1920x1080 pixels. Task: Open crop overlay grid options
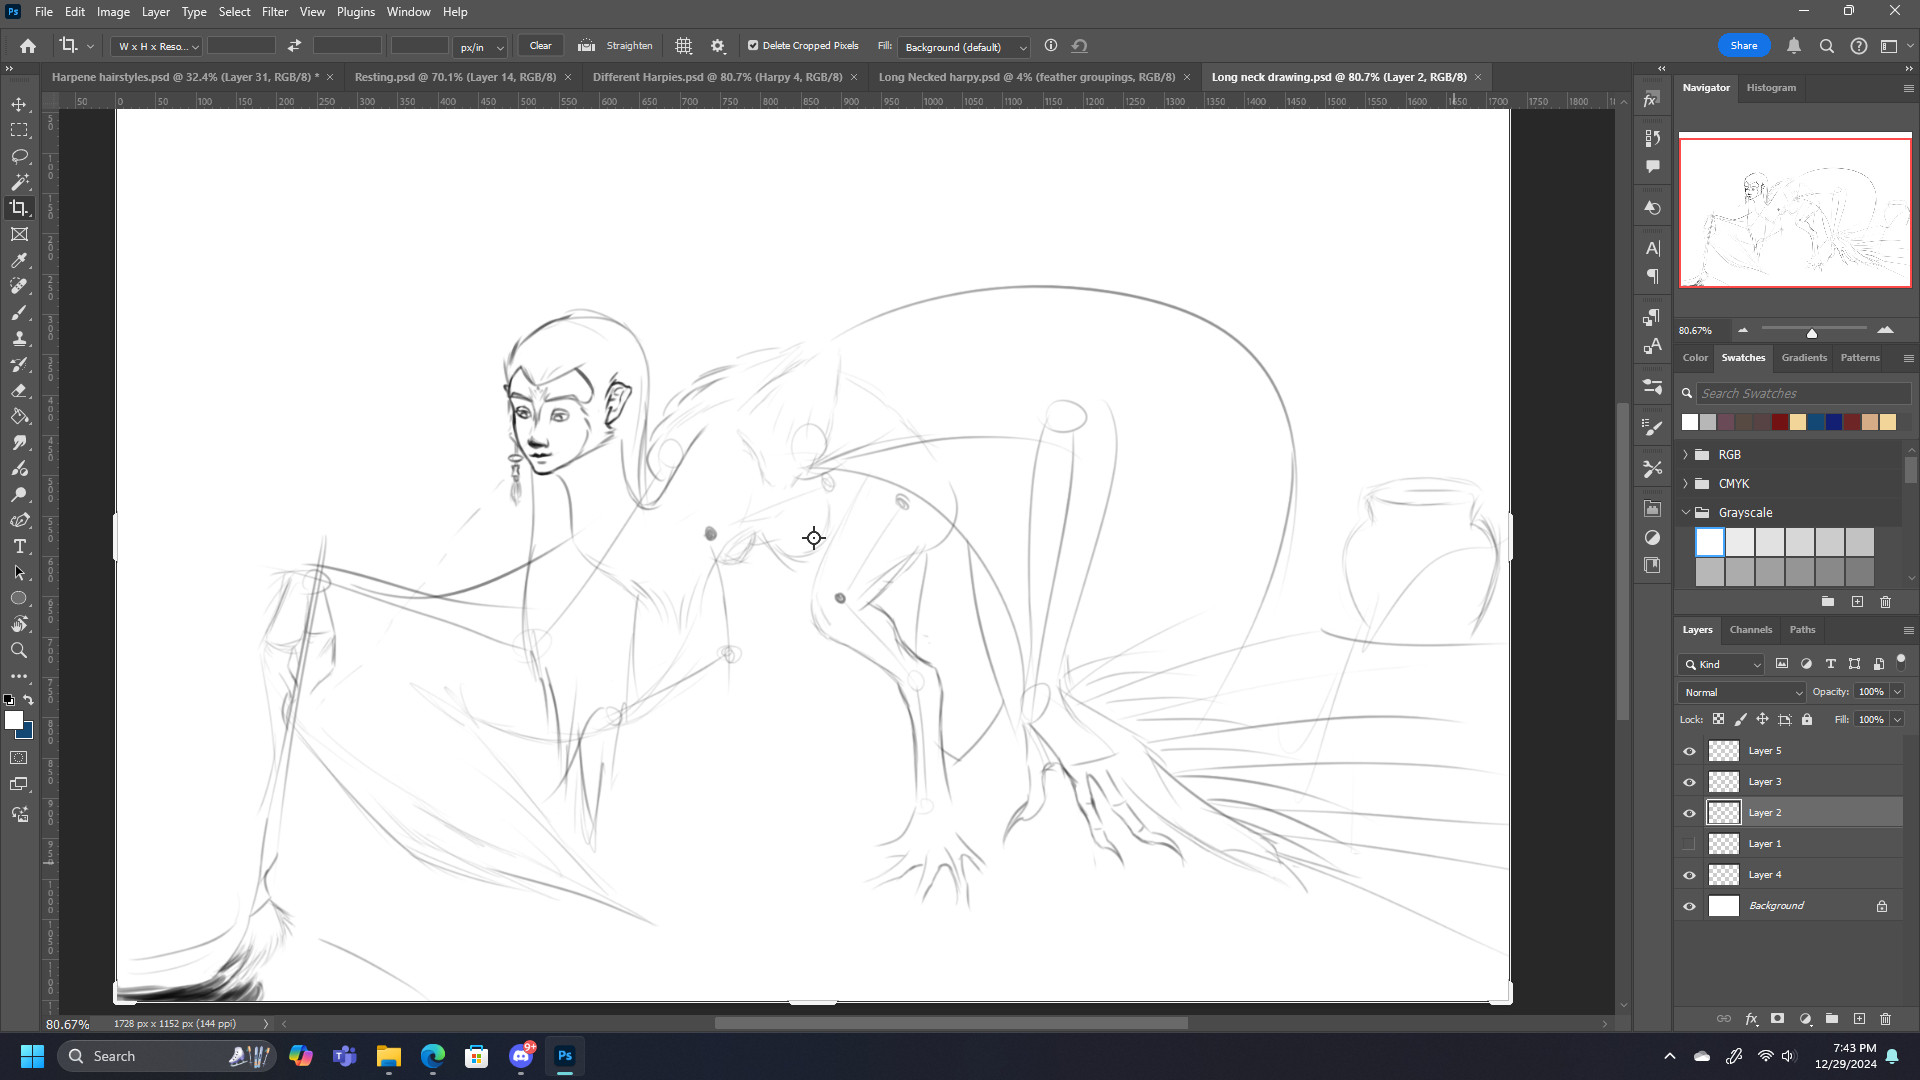click(683, 46)
